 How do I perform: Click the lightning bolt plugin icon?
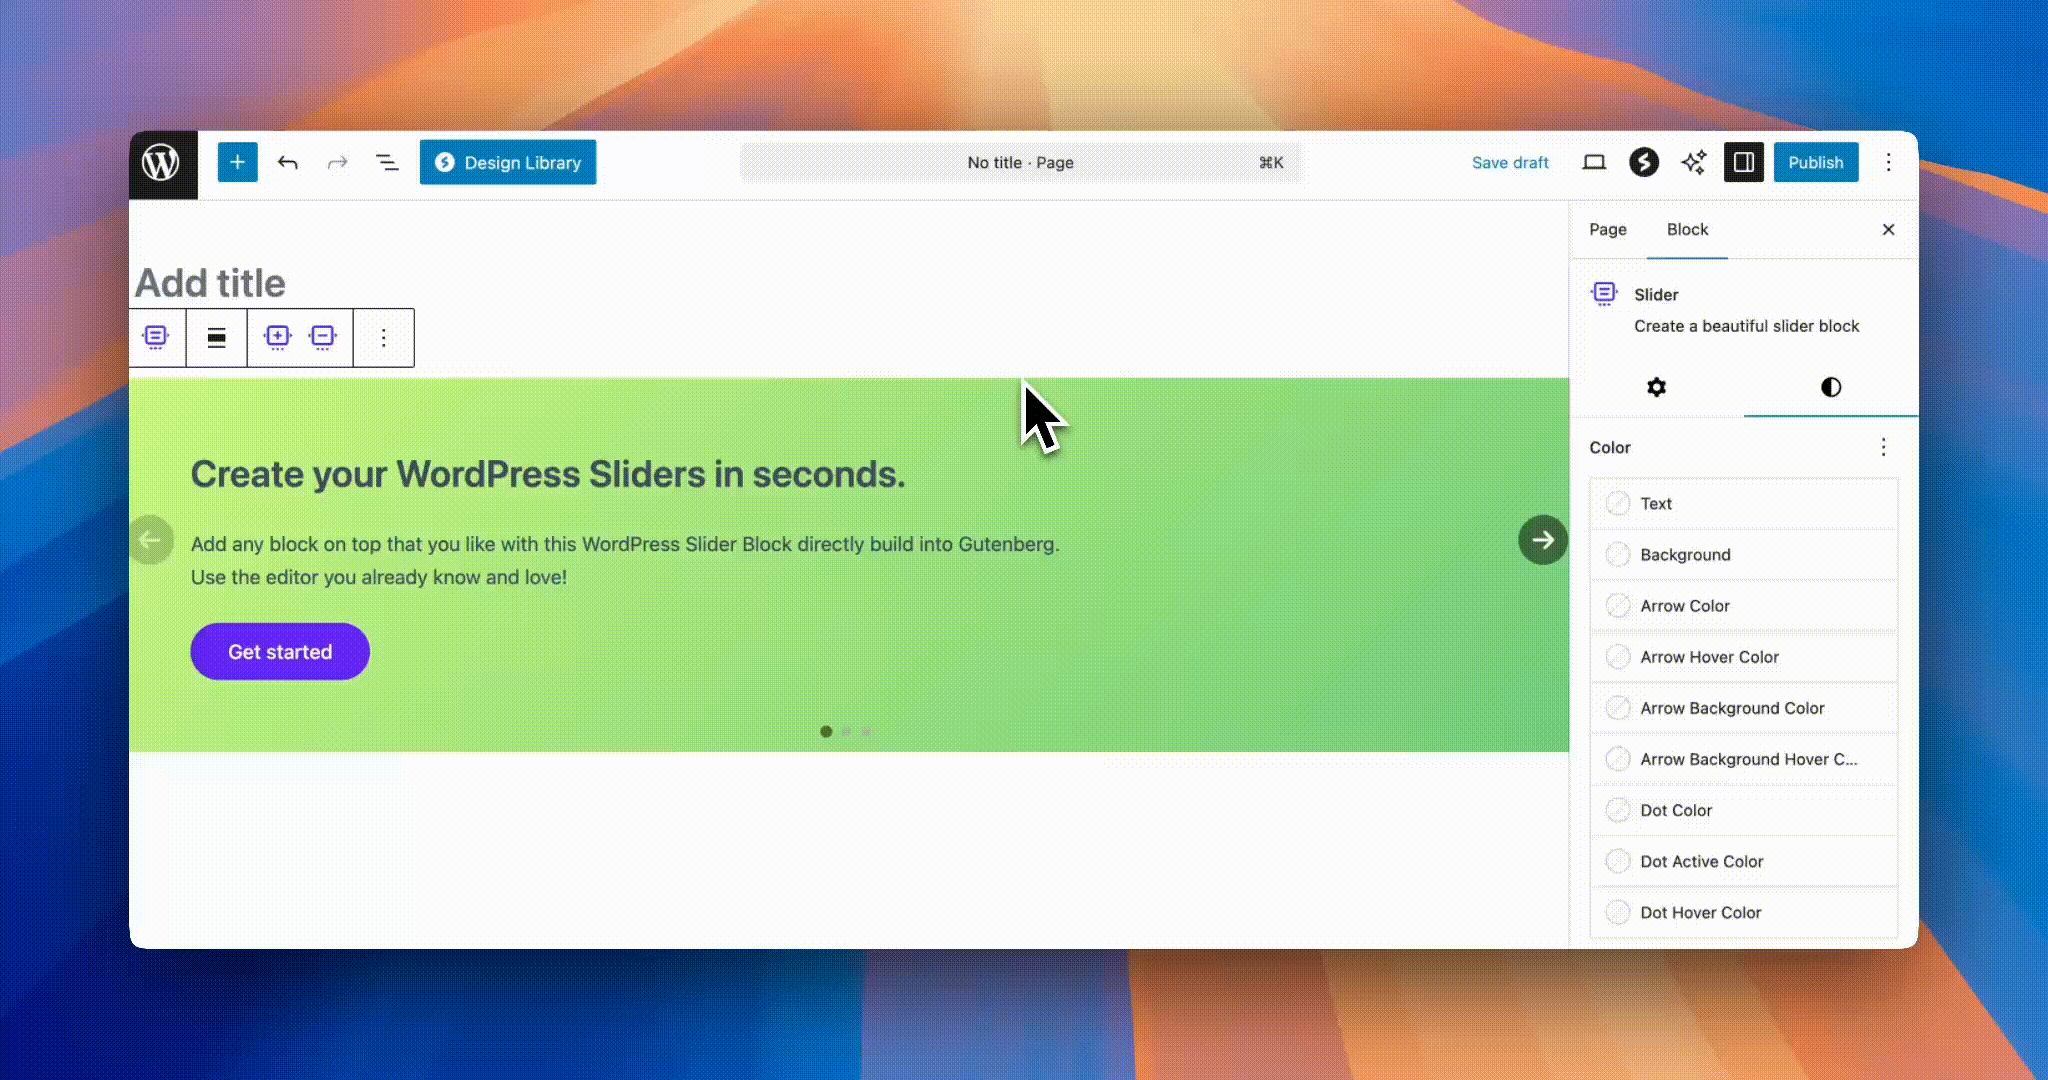coord(1644,163)
